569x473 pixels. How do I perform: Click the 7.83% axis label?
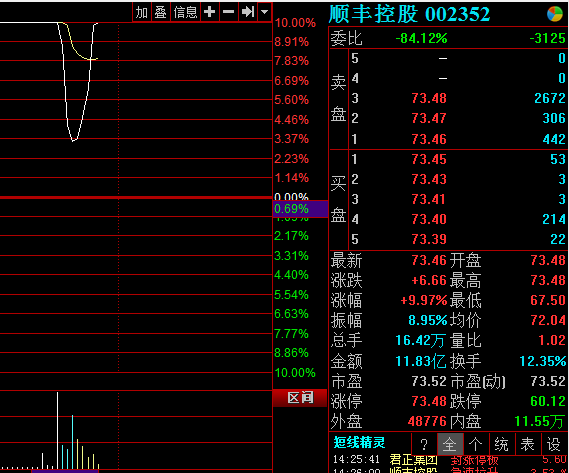[x=291, y=61]
